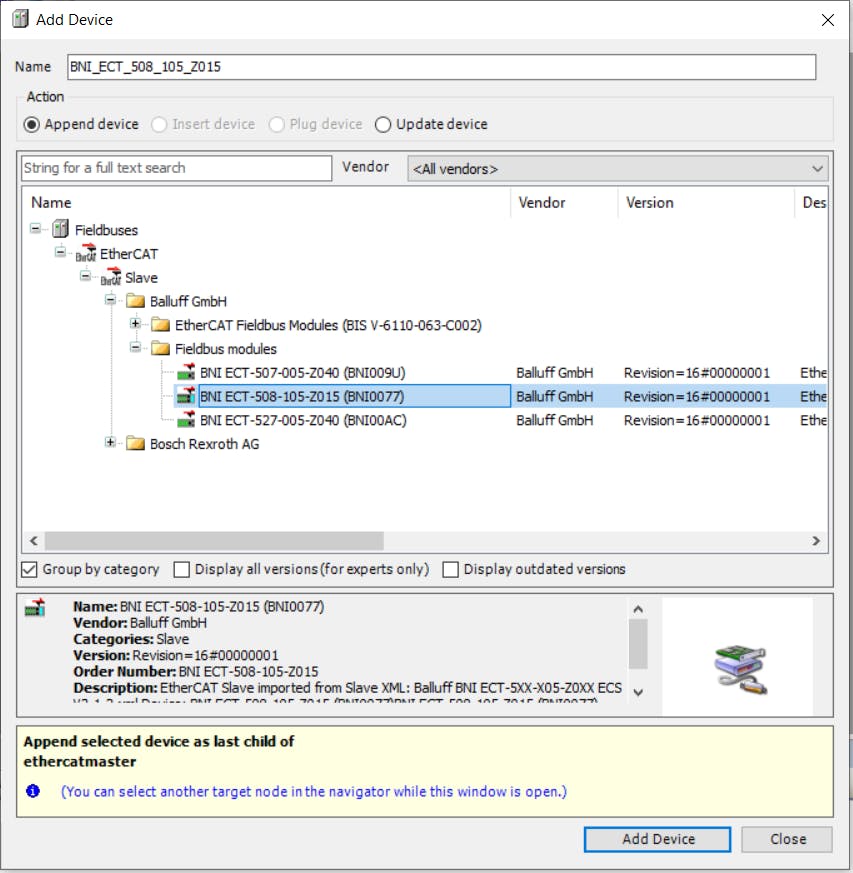Enable Display outdated versions checkbox
This screenshot has width=853, height=873.
tap(450, 570)
